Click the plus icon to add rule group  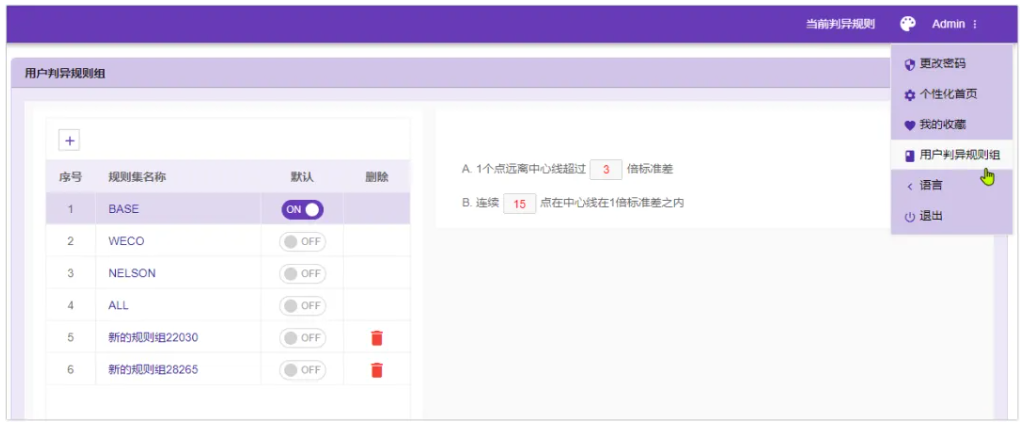71,141
